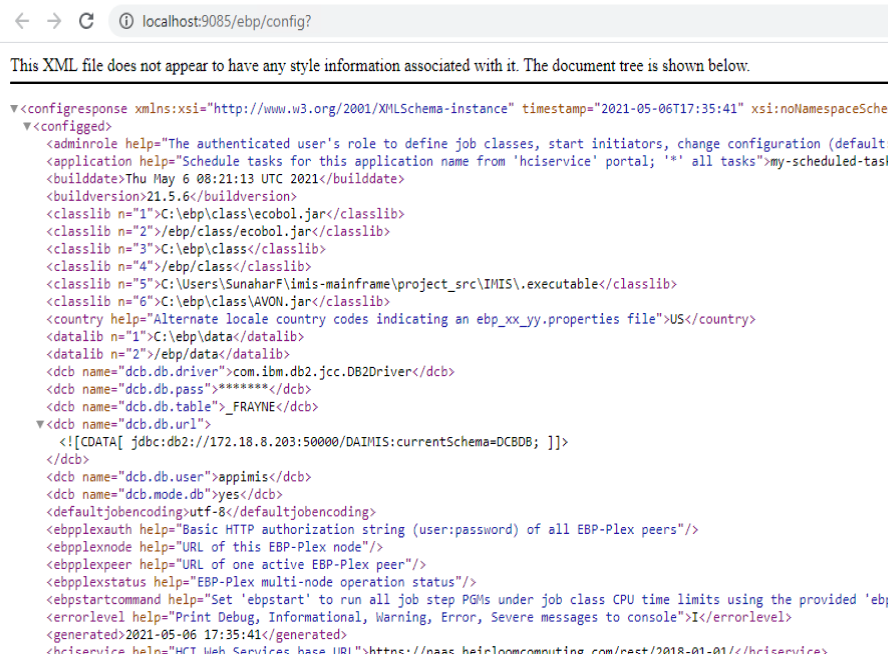Click defaultjobencoding utf-8 line
This screenshot has width=888, height=654.
(x=211, y=512)
